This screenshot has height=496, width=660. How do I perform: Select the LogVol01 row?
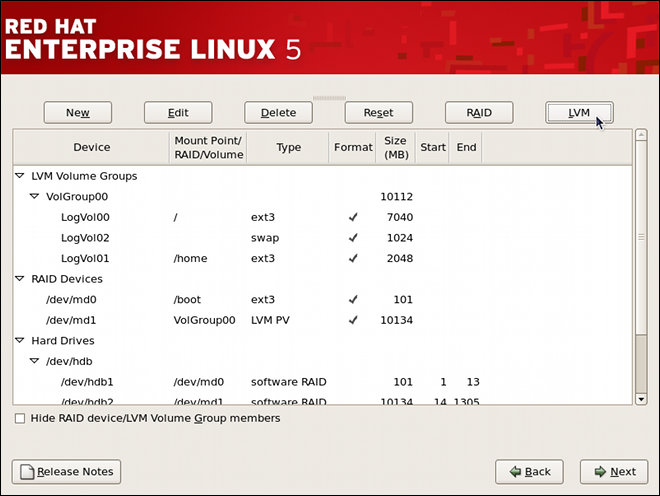pos(323,259)
